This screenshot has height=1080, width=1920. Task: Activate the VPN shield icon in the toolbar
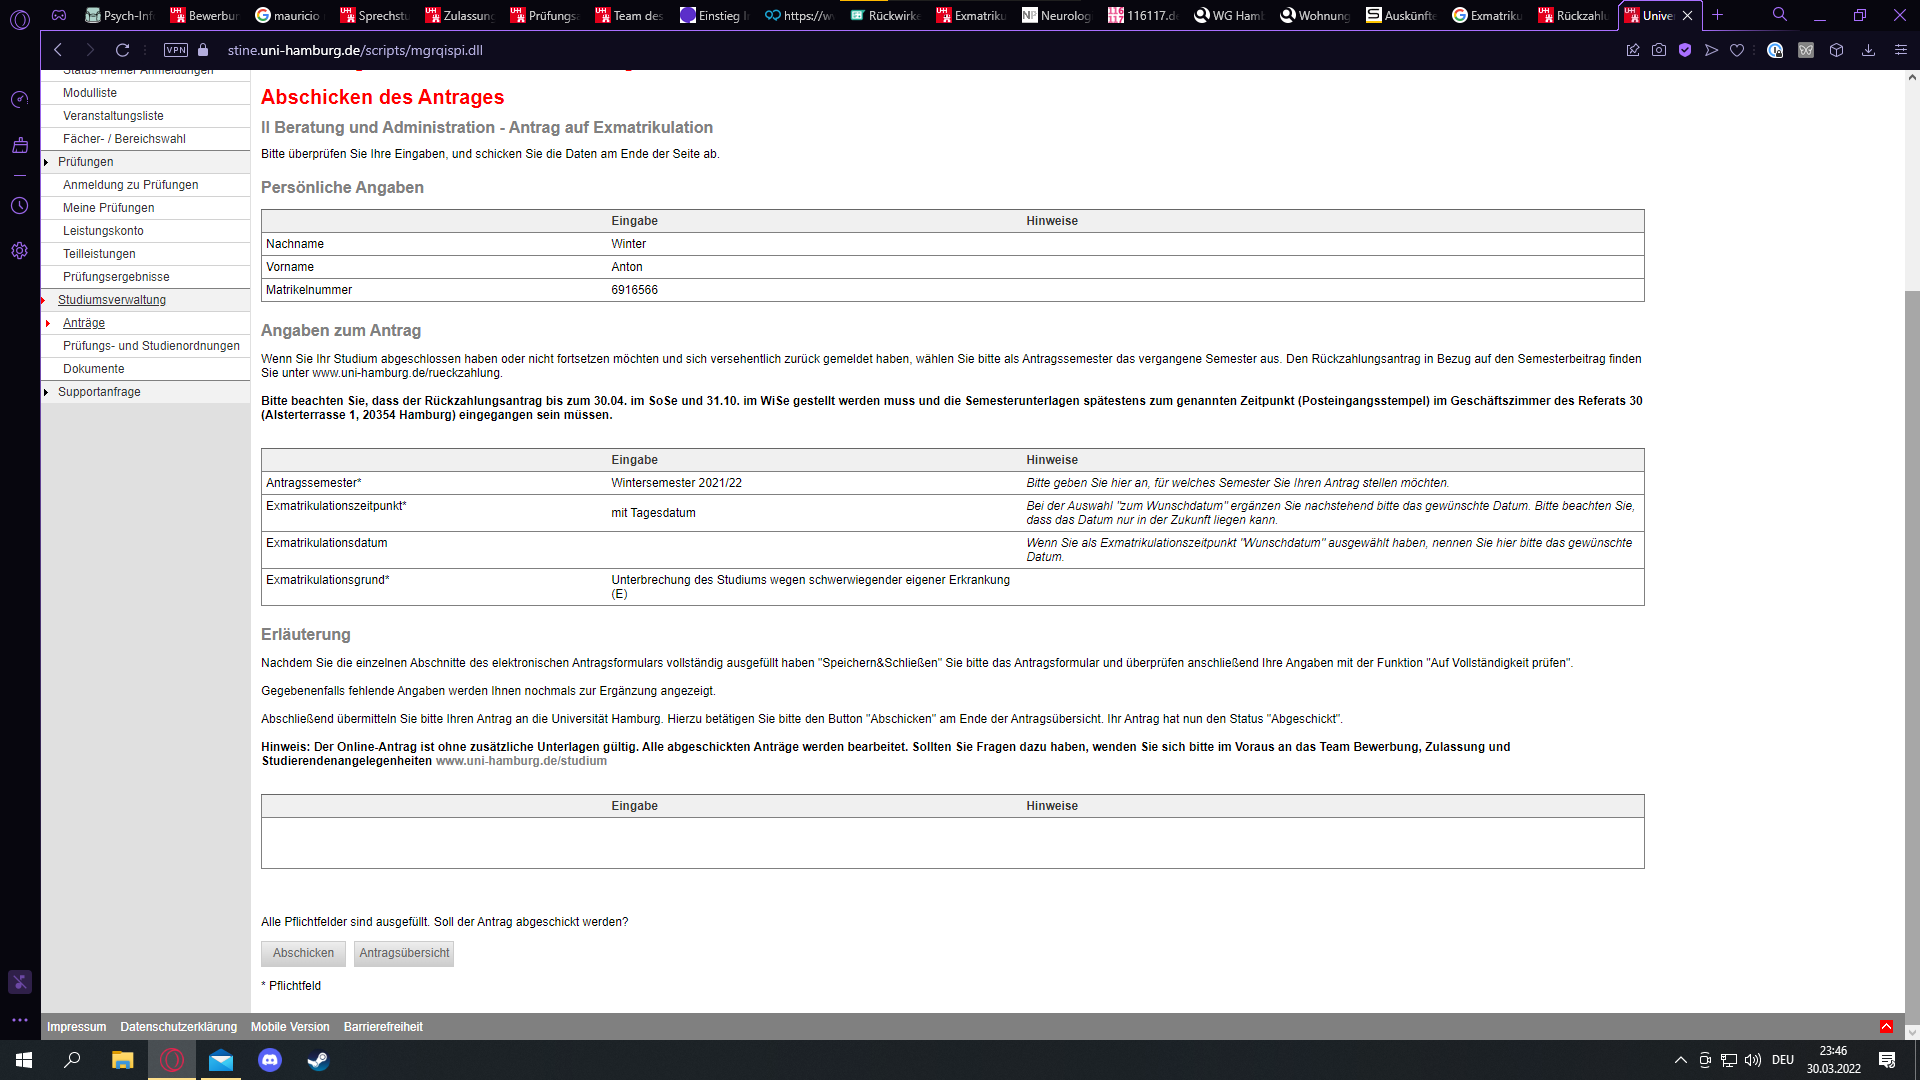point(1685,50)
